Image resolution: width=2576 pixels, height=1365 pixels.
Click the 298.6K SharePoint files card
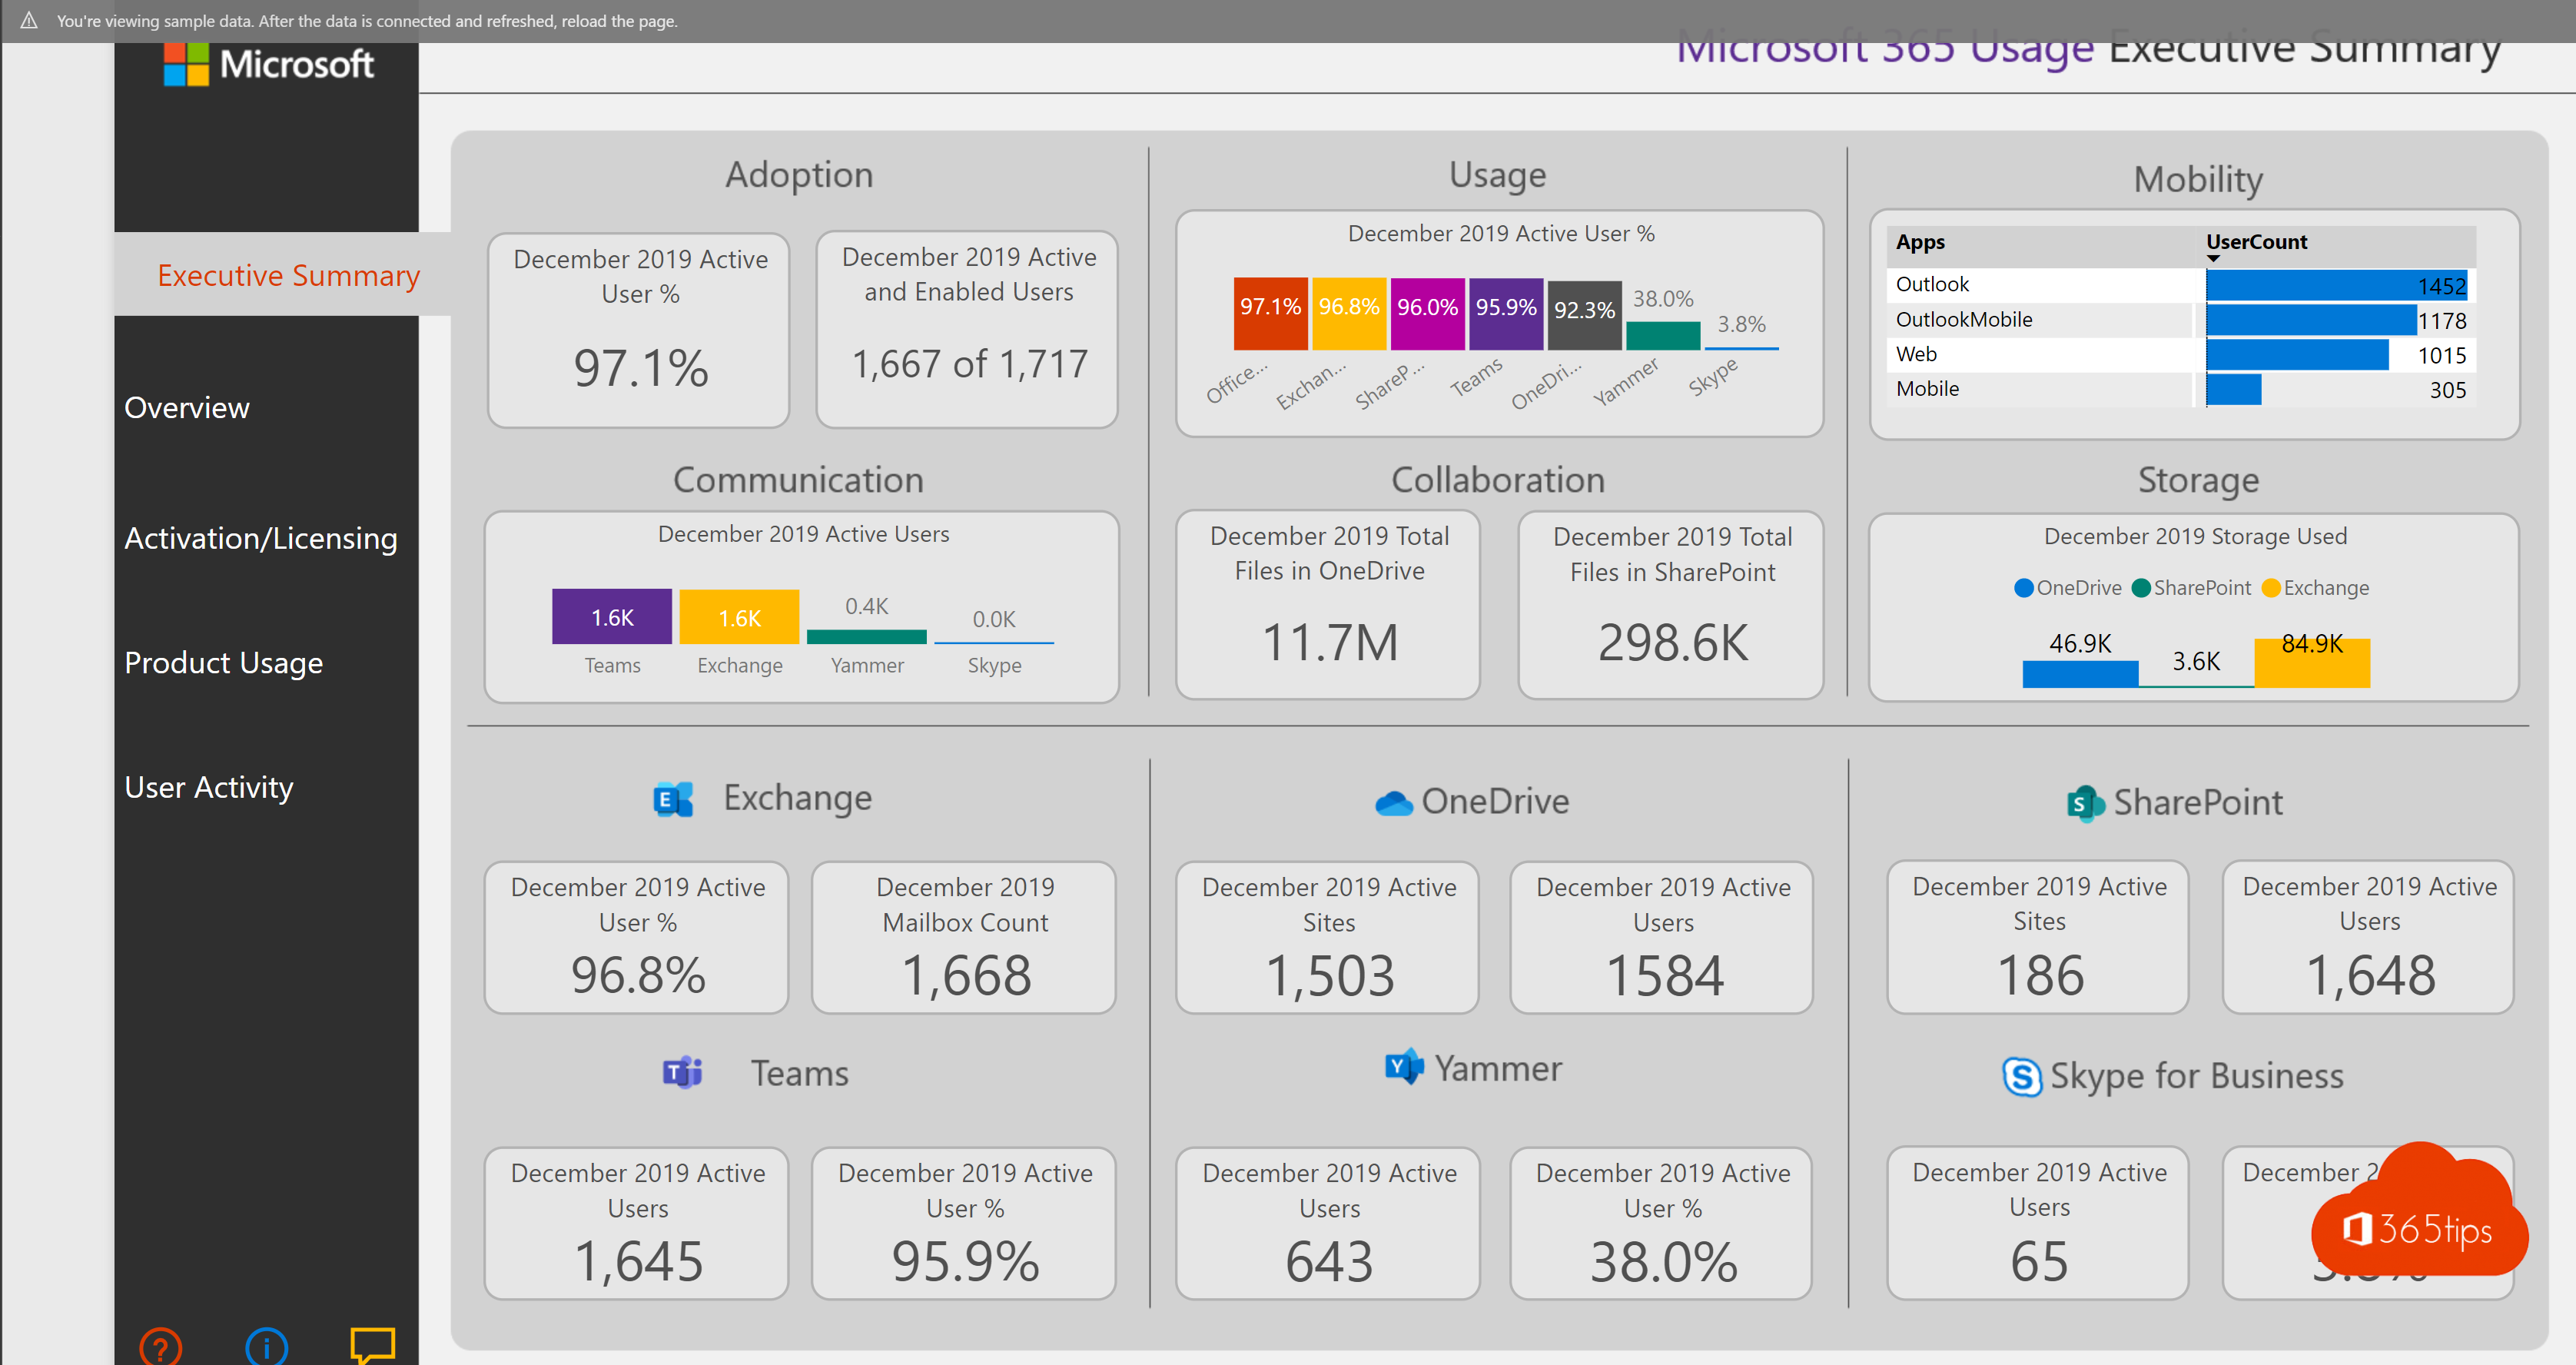click(1671, 606)
